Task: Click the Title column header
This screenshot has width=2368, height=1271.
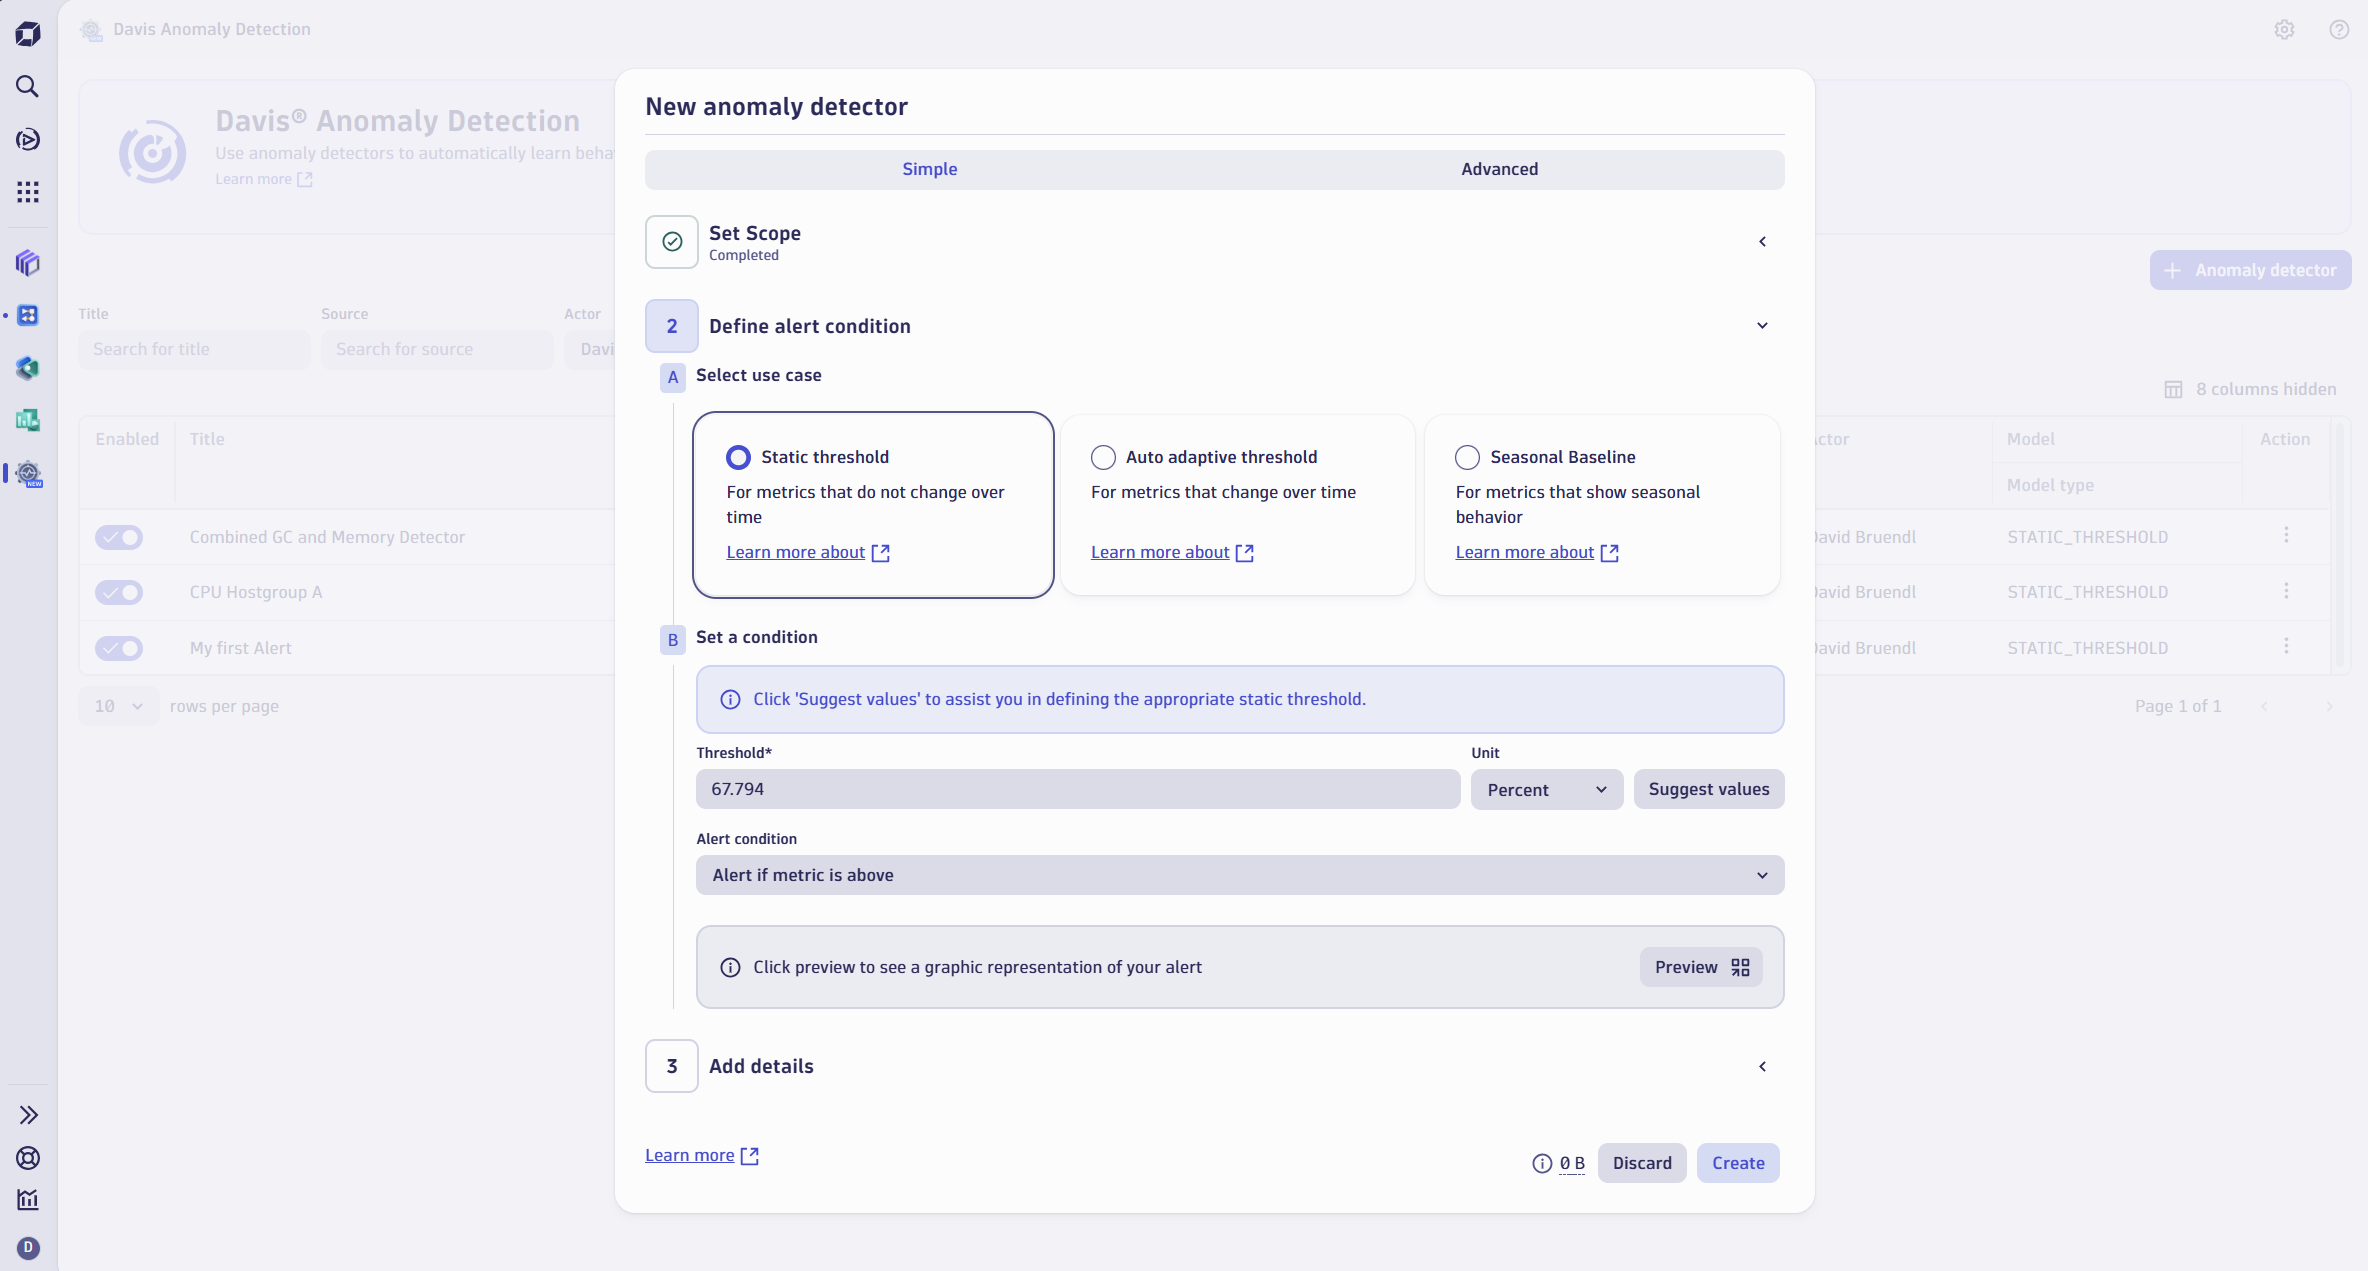Action: 207,440
